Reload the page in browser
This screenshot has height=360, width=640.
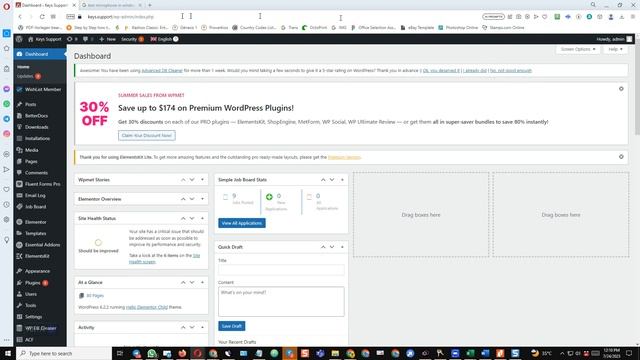tap(42, 17)
